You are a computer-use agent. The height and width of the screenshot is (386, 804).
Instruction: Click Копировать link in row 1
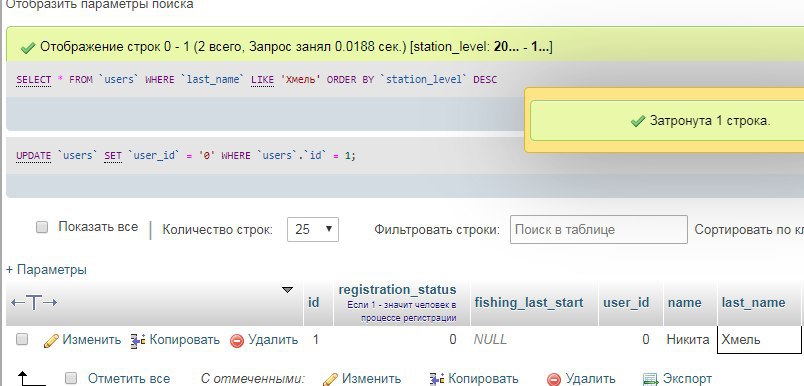[x=185, y=340]
